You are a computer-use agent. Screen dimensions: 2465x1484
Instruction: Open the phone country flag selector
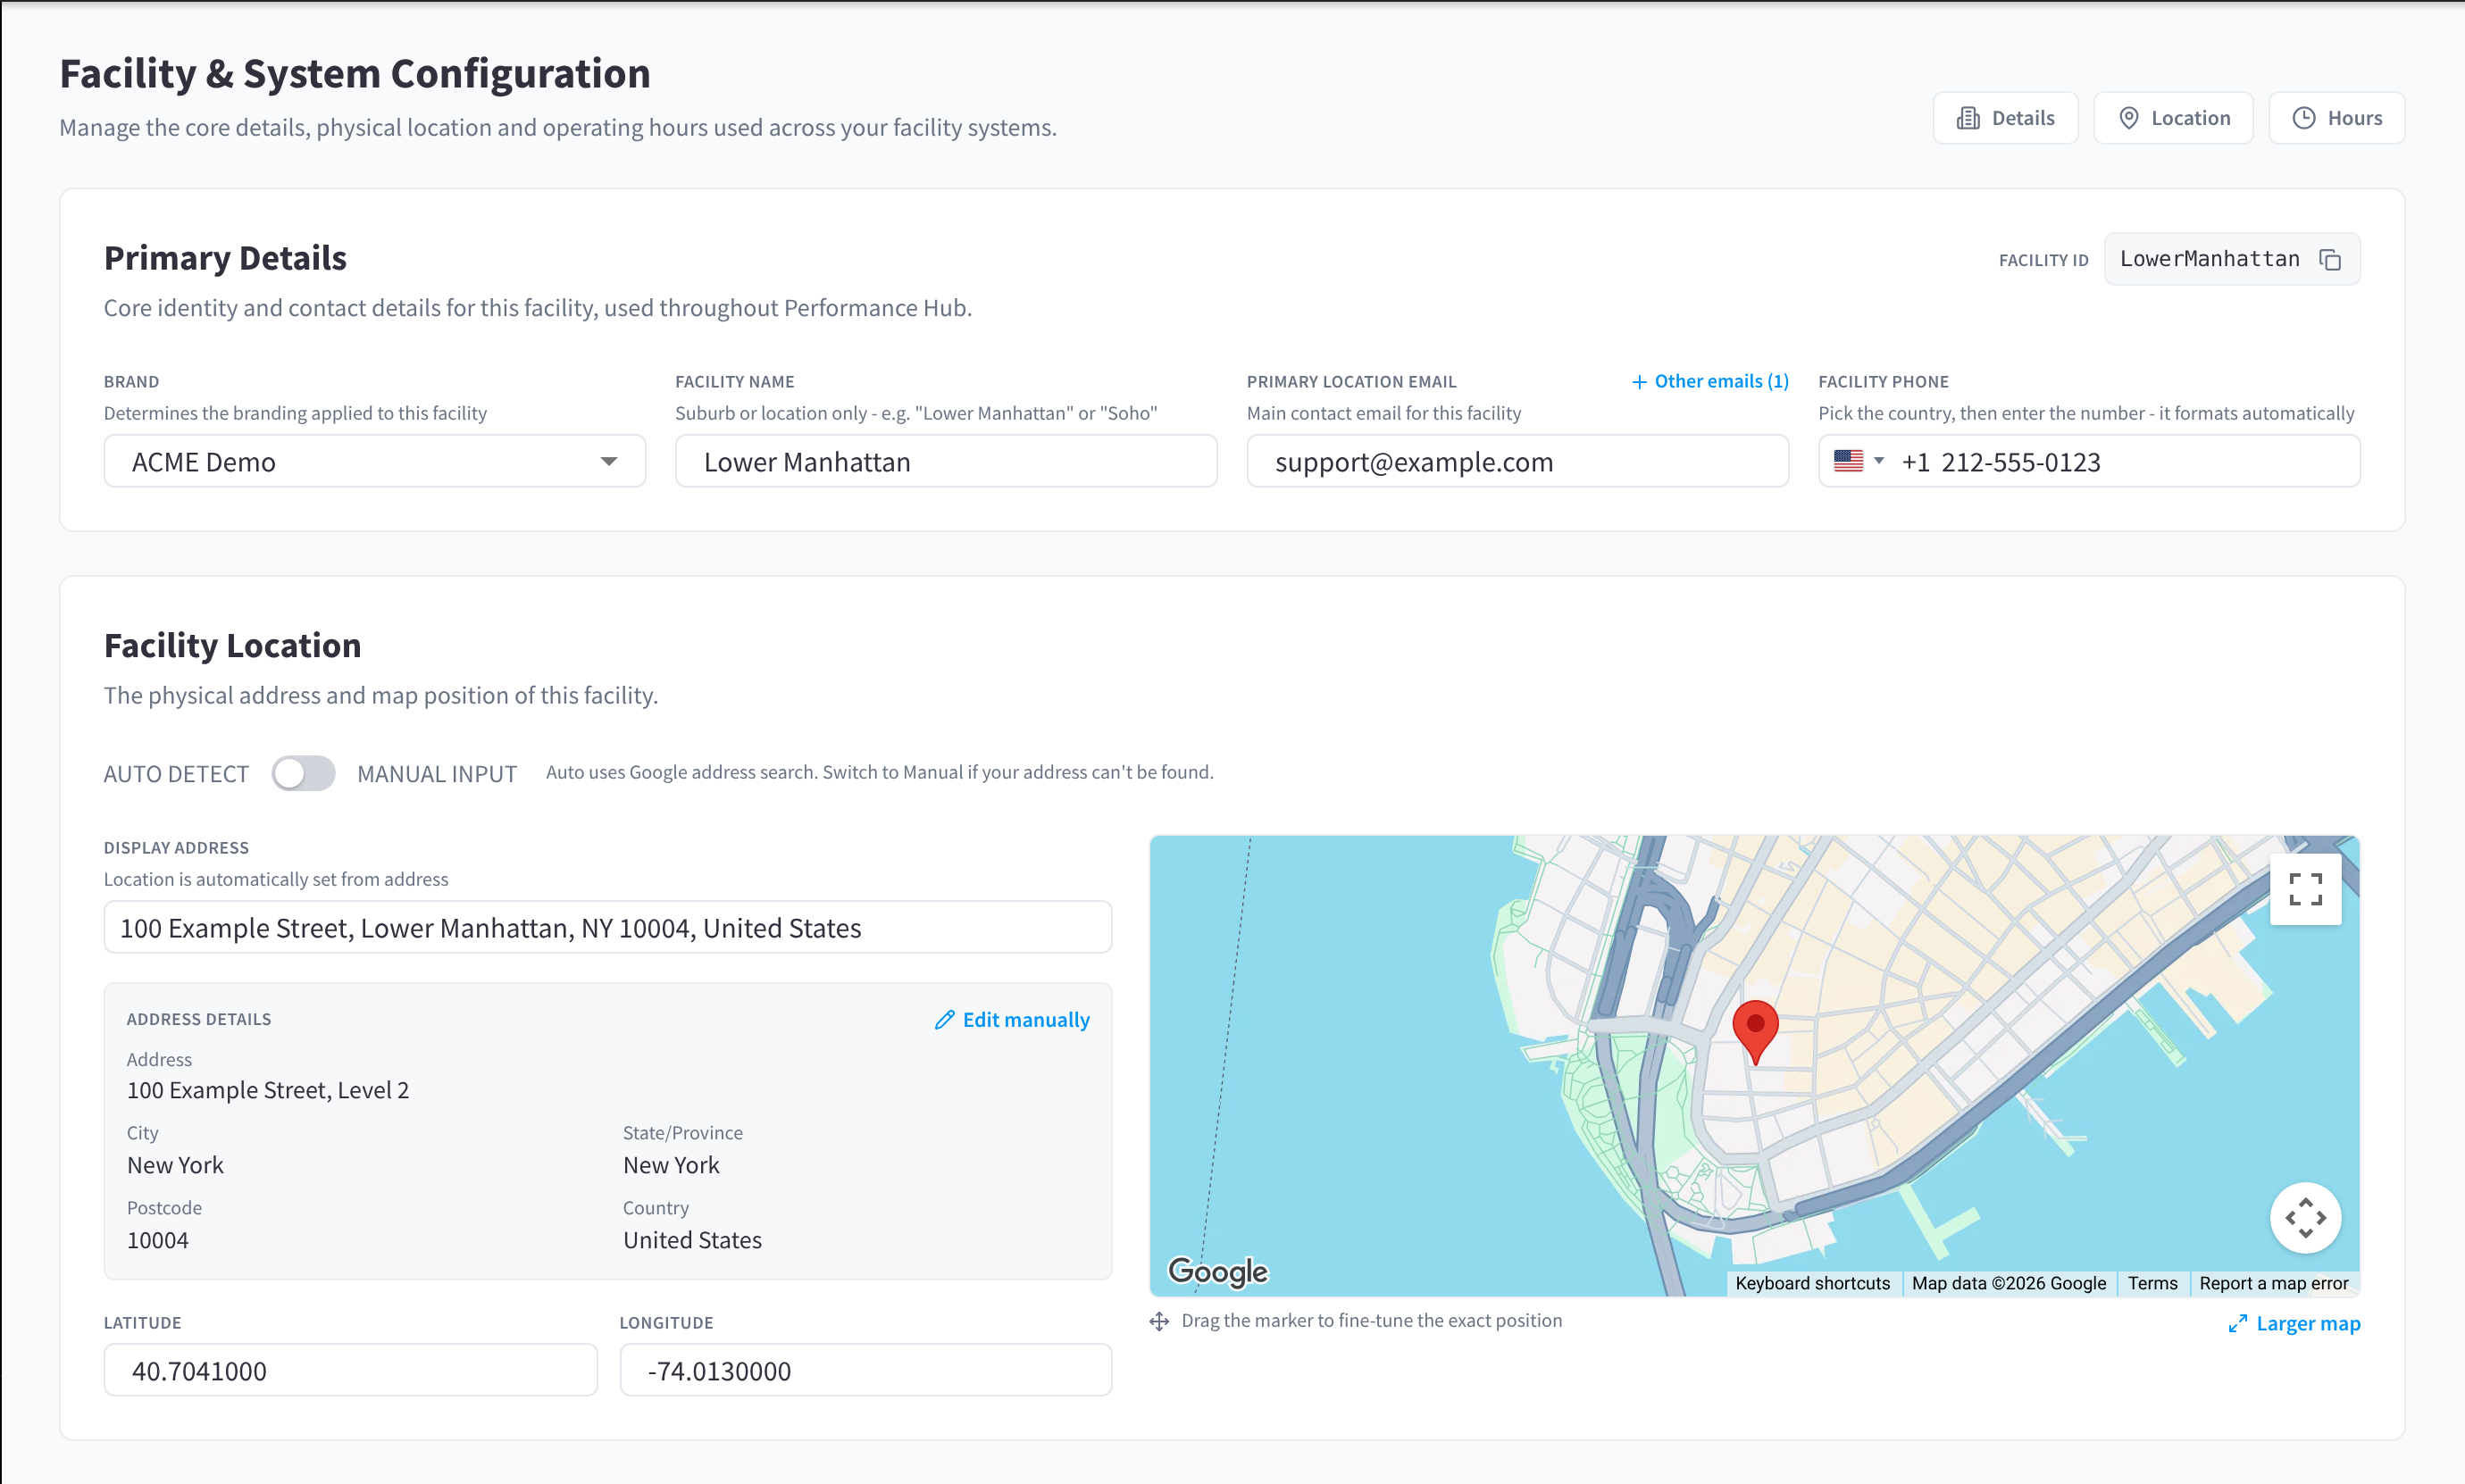(1858, 461)
